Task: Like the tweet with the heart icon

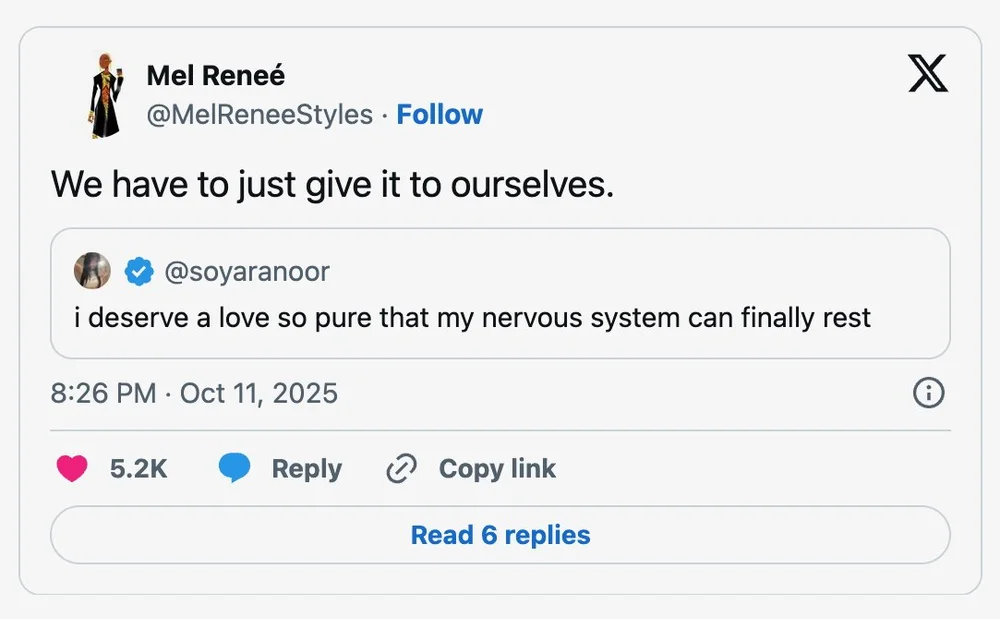Action: tap(72, 468)
